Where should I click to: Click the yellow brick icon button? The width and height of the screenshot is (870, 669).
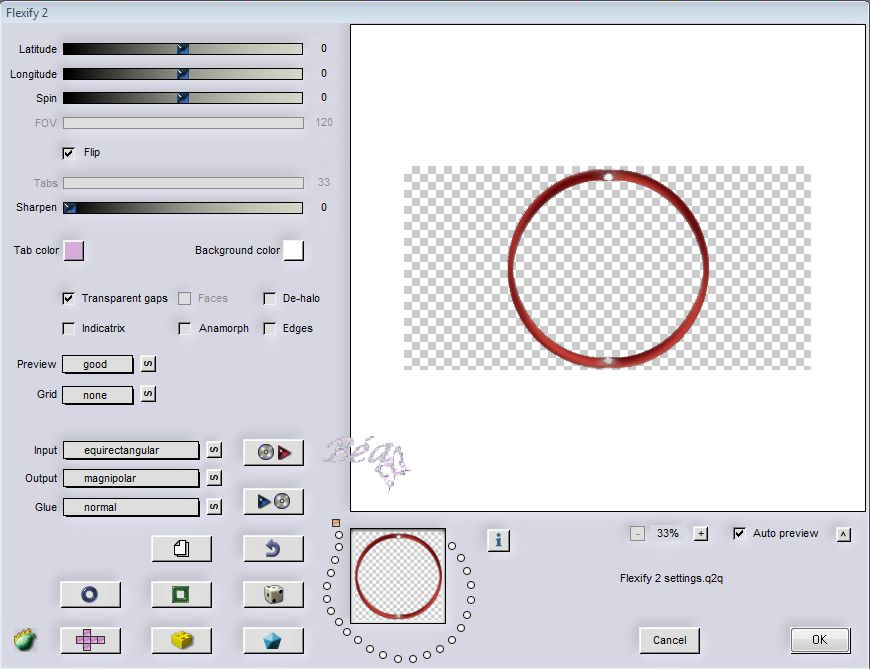181,640
